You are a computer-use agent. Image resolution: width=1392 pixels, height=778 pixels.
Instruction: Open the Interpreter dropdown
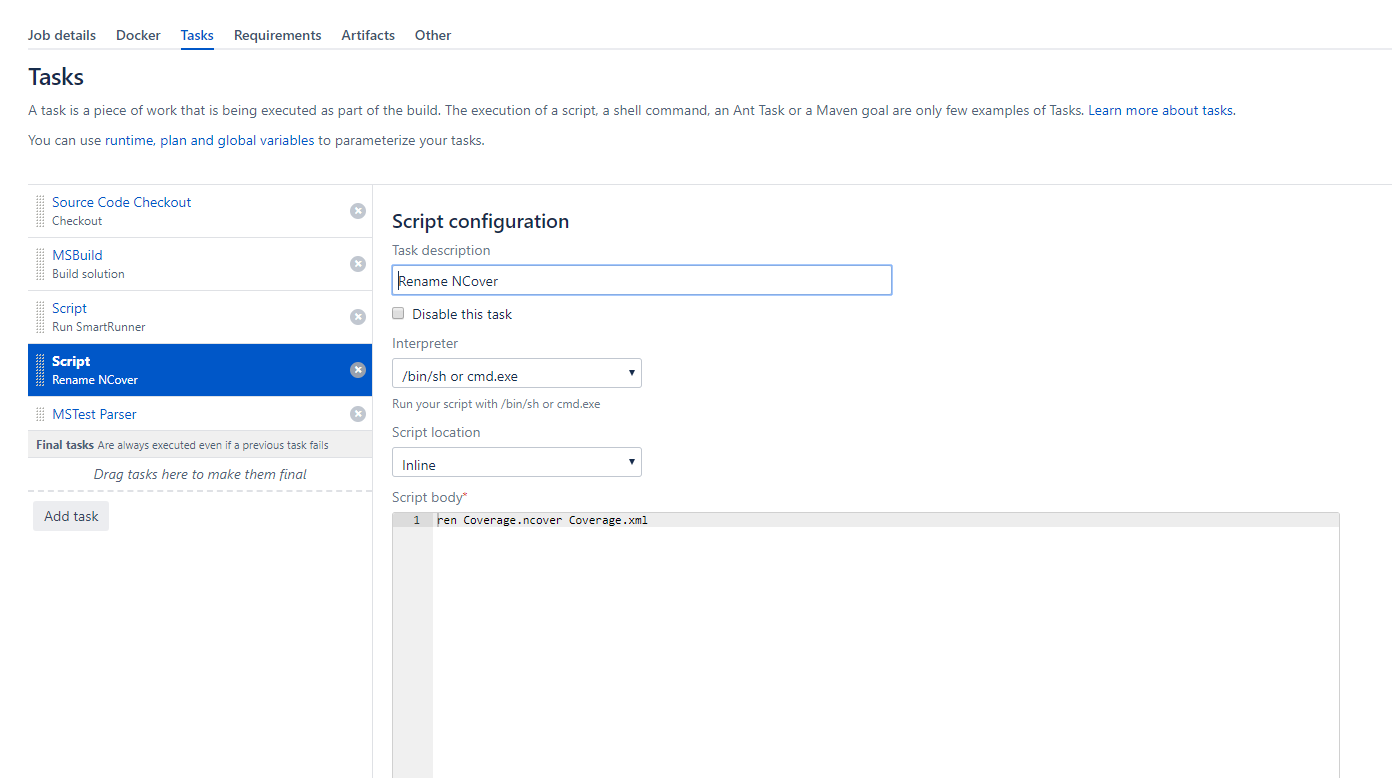[x=516, y=374]
